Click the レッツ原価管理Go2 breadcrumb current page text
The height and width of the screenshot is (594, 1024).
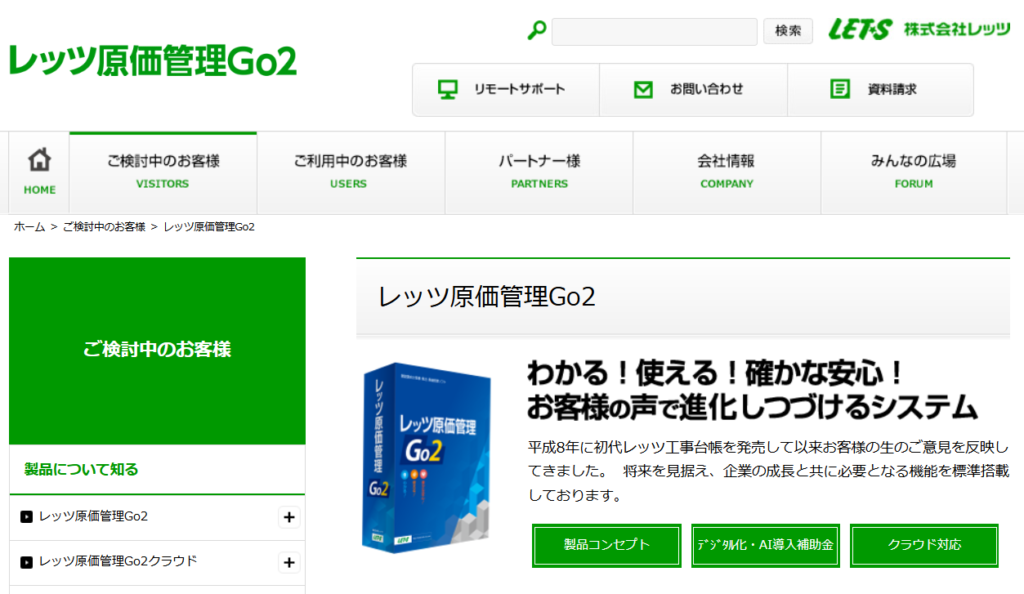click(209, 227)
